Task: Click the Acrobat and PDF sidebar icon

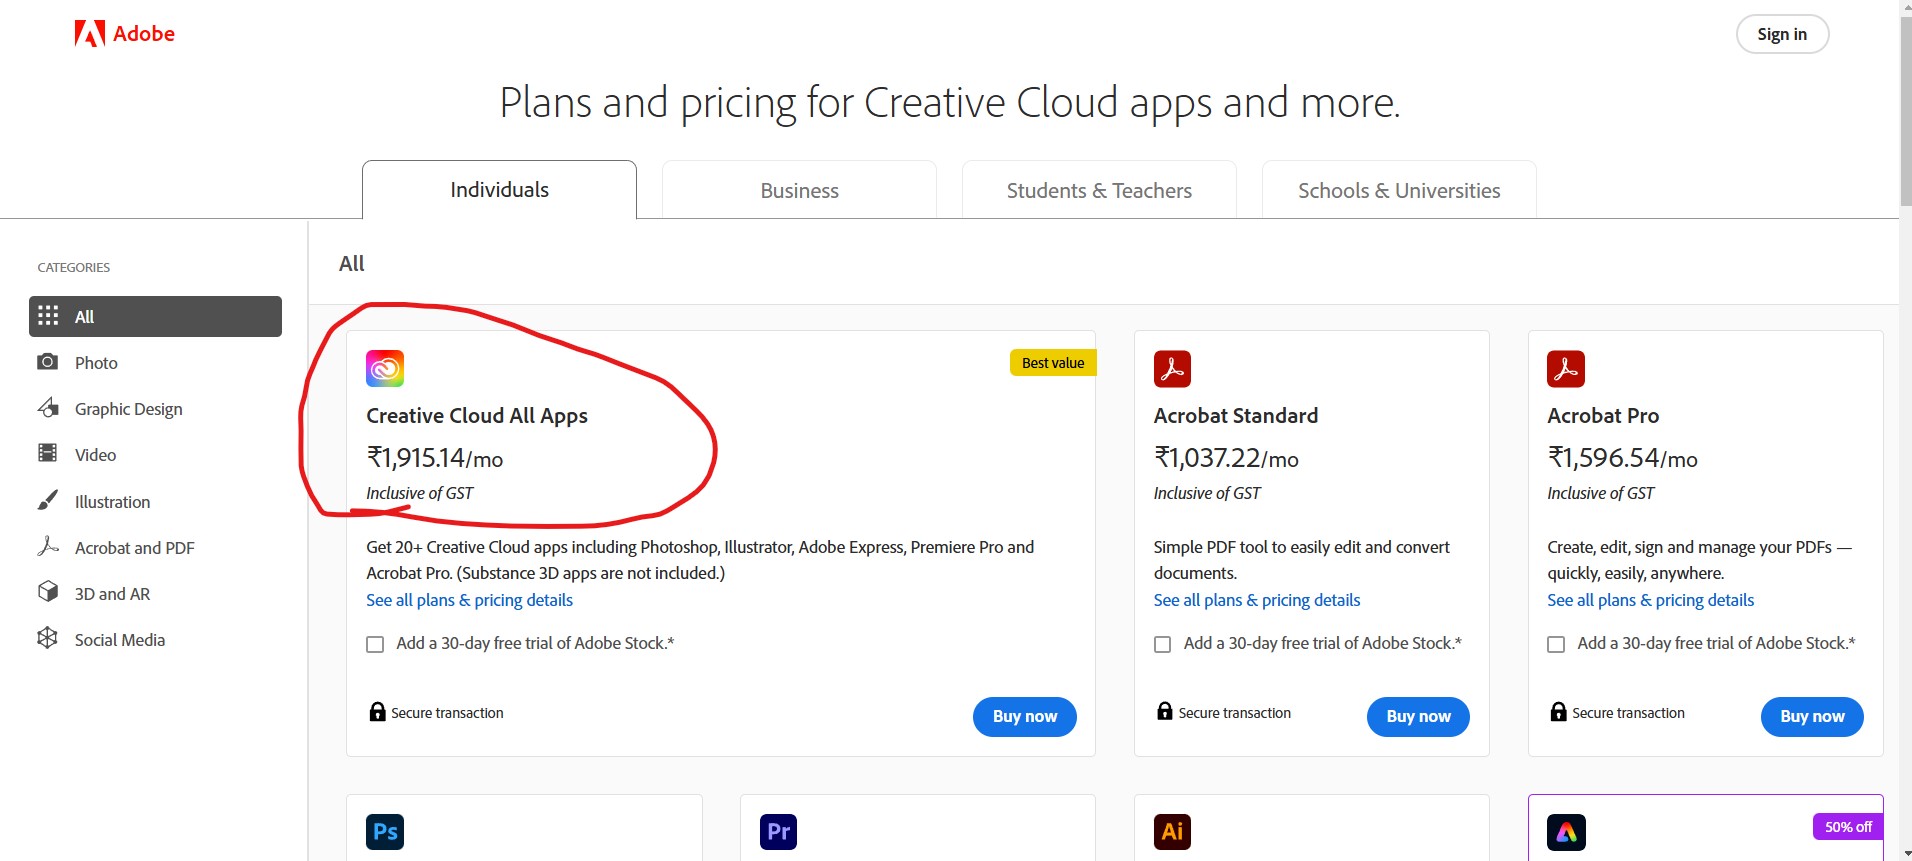Action: point(48,546)
